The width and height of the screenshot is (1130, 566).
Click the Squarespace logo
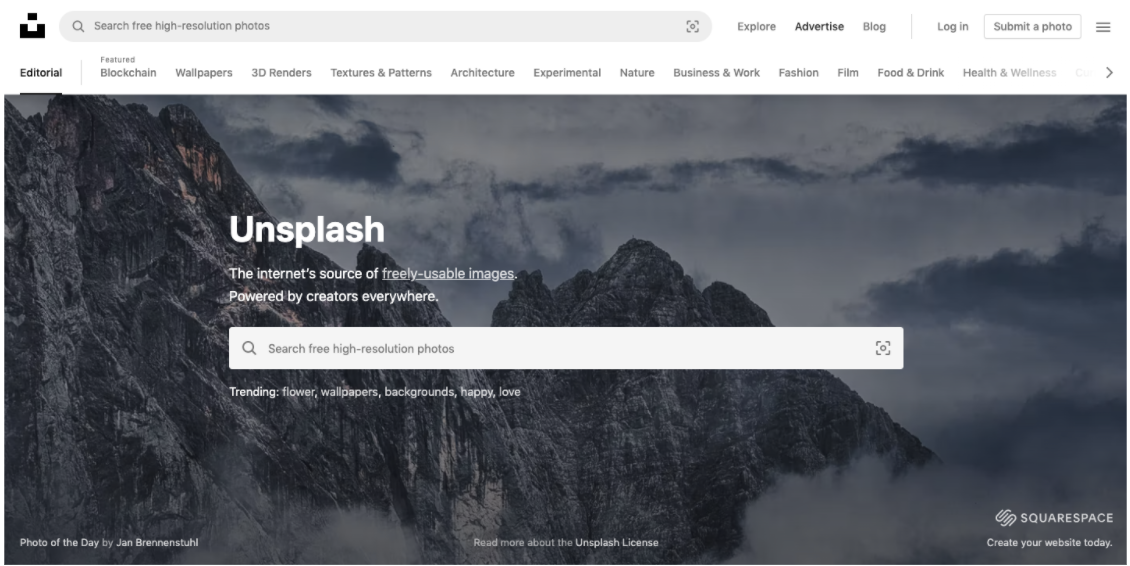[1054, 518]
